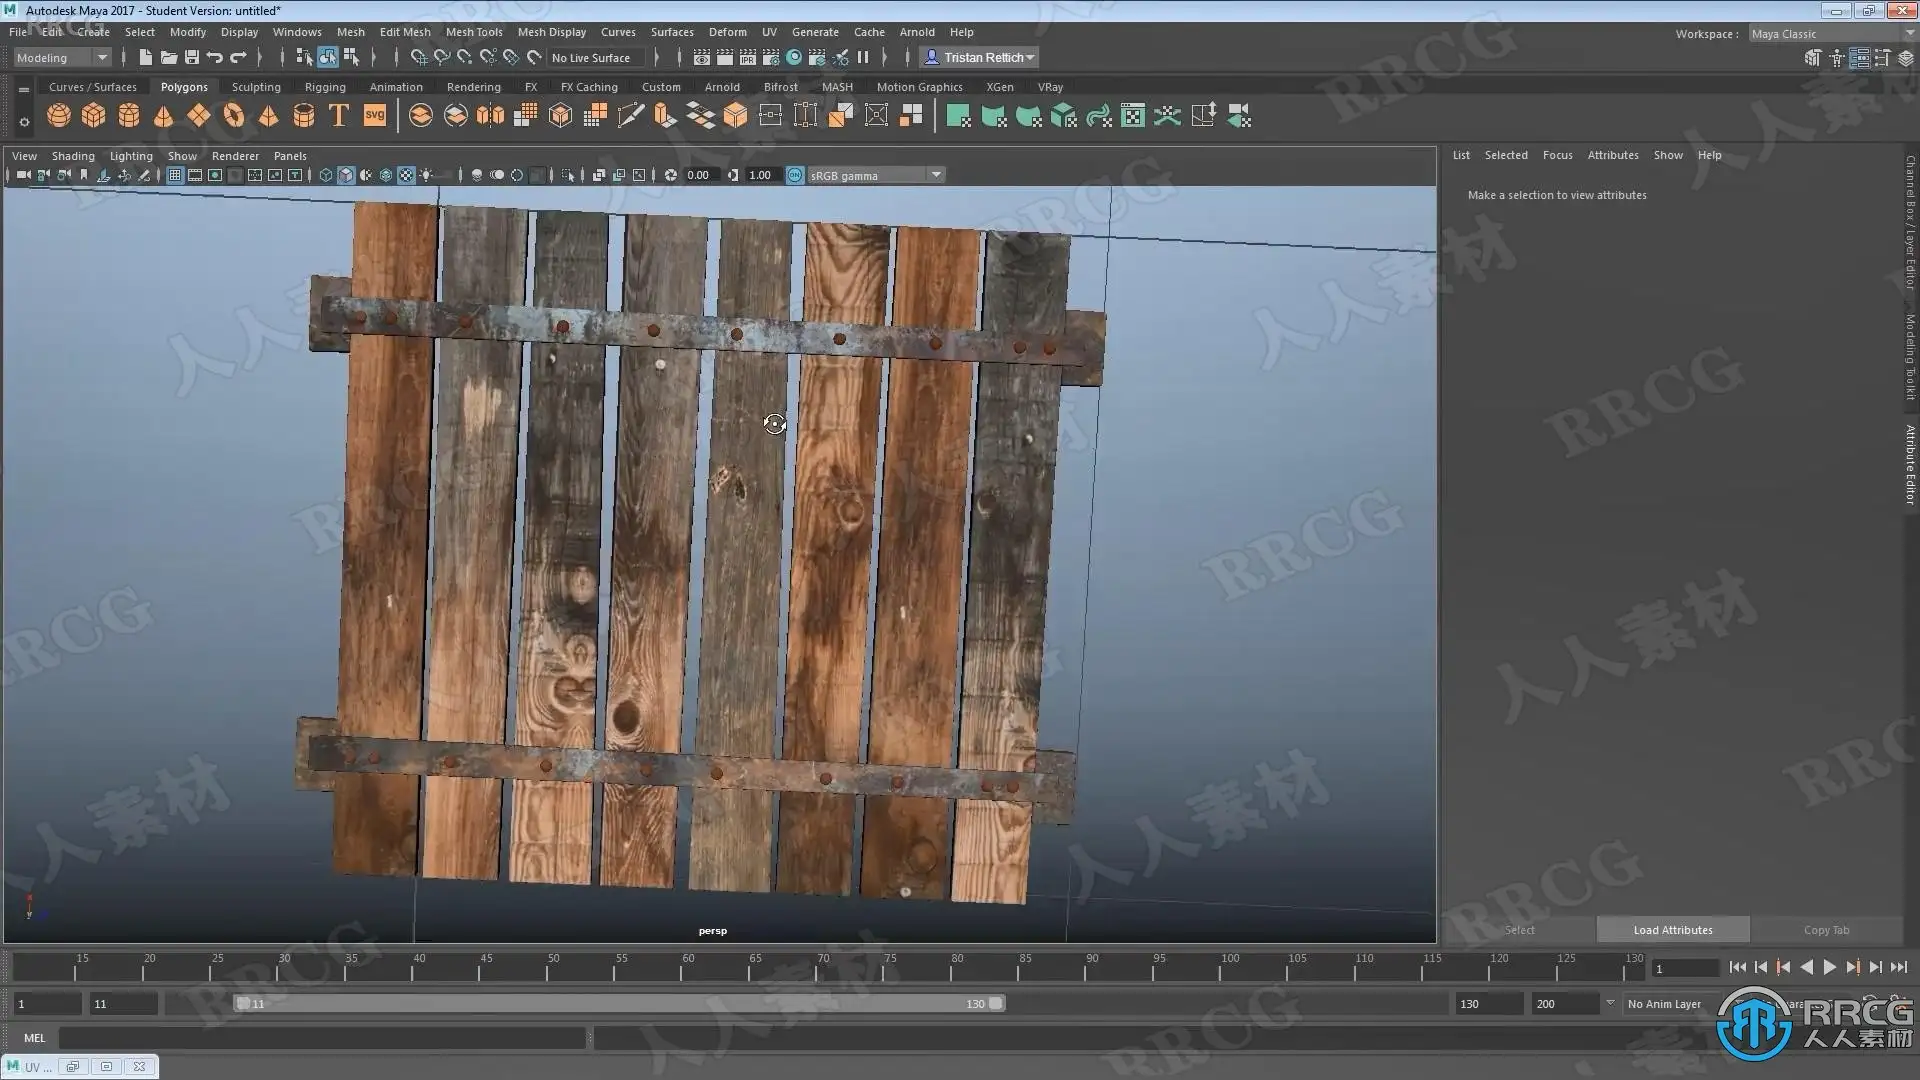Click the Tristan Rettich account button
Viewport: 1920px width, 1080px height.
980,58
